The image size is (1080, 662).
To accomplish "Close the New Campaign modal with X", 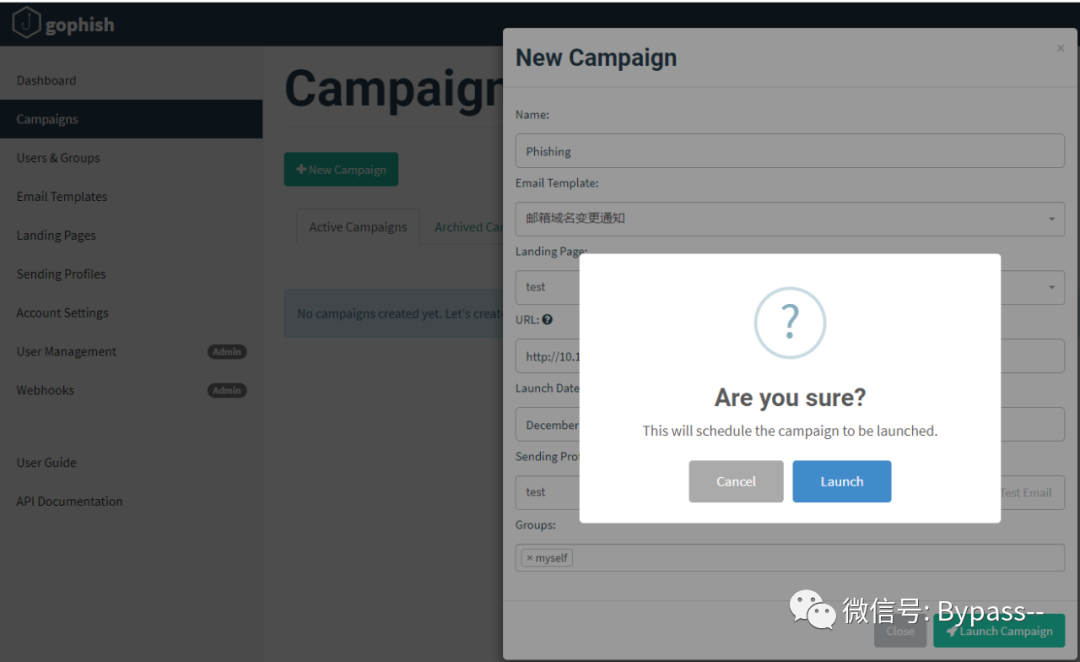I will click(x=1060, y=48).
